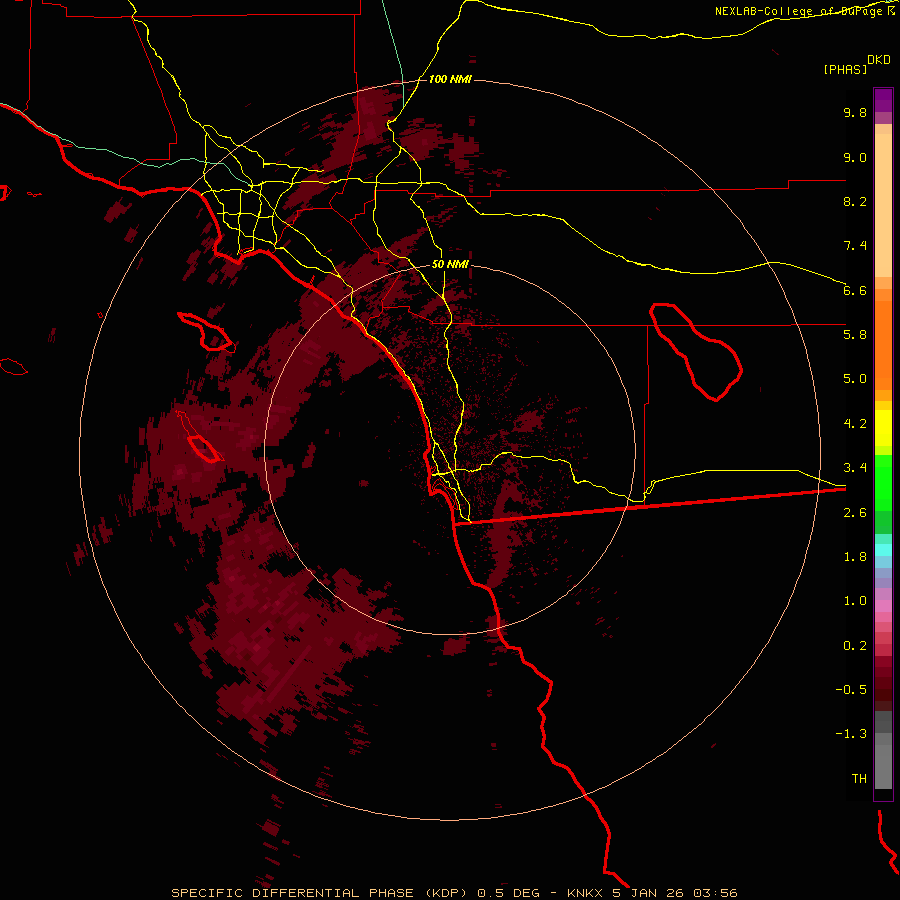Select the -1.3 scale label
This screenshot has height=900, width=900.
[x=851, y=734]
